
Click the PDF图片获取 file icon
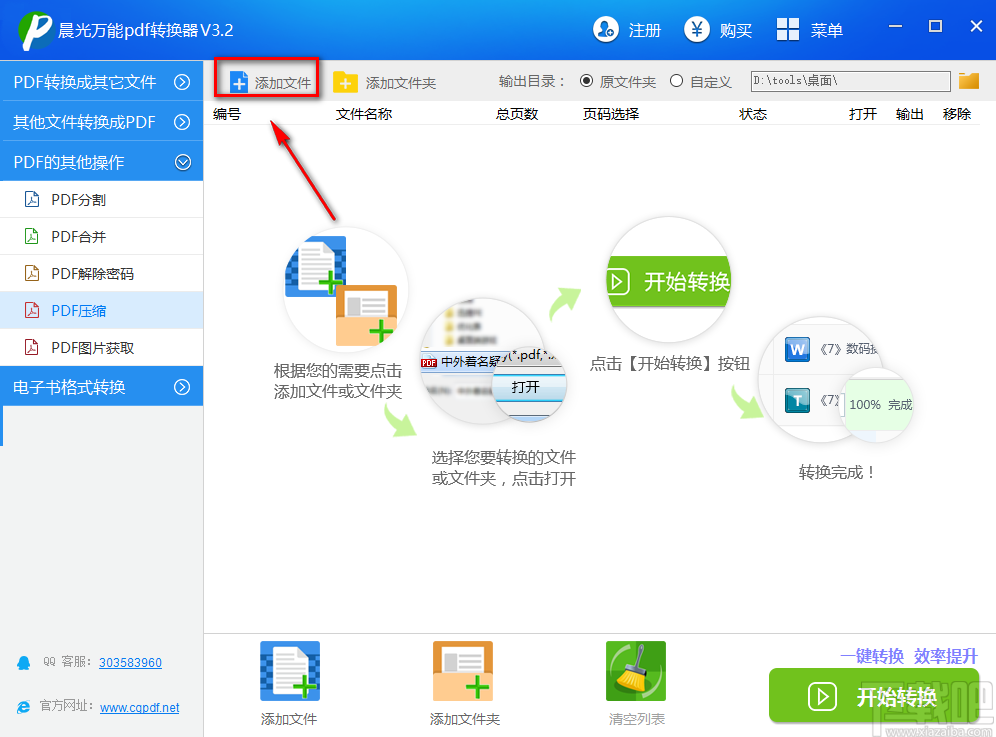[x=32, y=348]
